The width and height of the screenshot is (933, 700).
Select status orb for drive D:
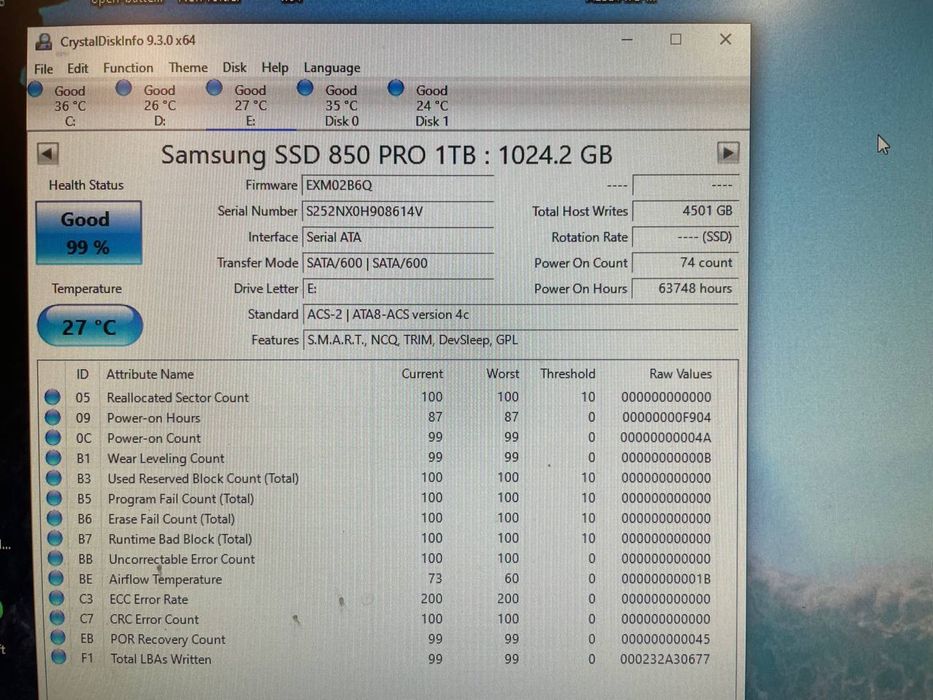(123, 88)
